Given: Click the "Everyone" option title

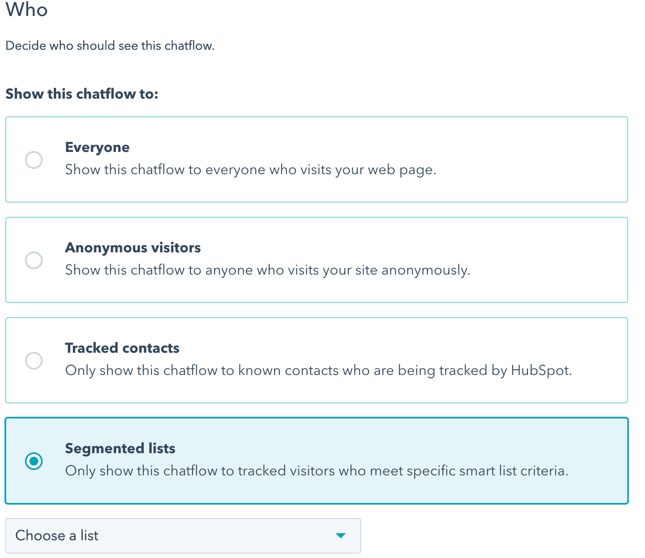Looking at the screenshot, I should [97, 147].
